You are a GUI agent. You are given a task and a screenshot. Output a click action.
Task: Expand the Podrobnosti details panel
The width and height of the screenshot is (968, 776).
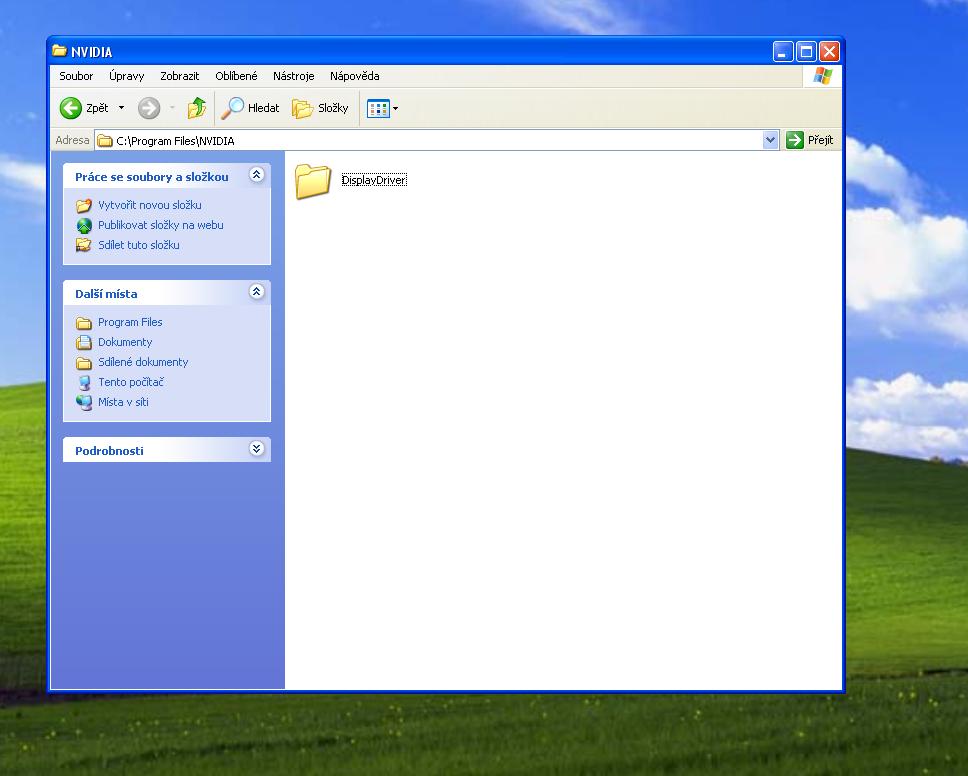(256, 449)
